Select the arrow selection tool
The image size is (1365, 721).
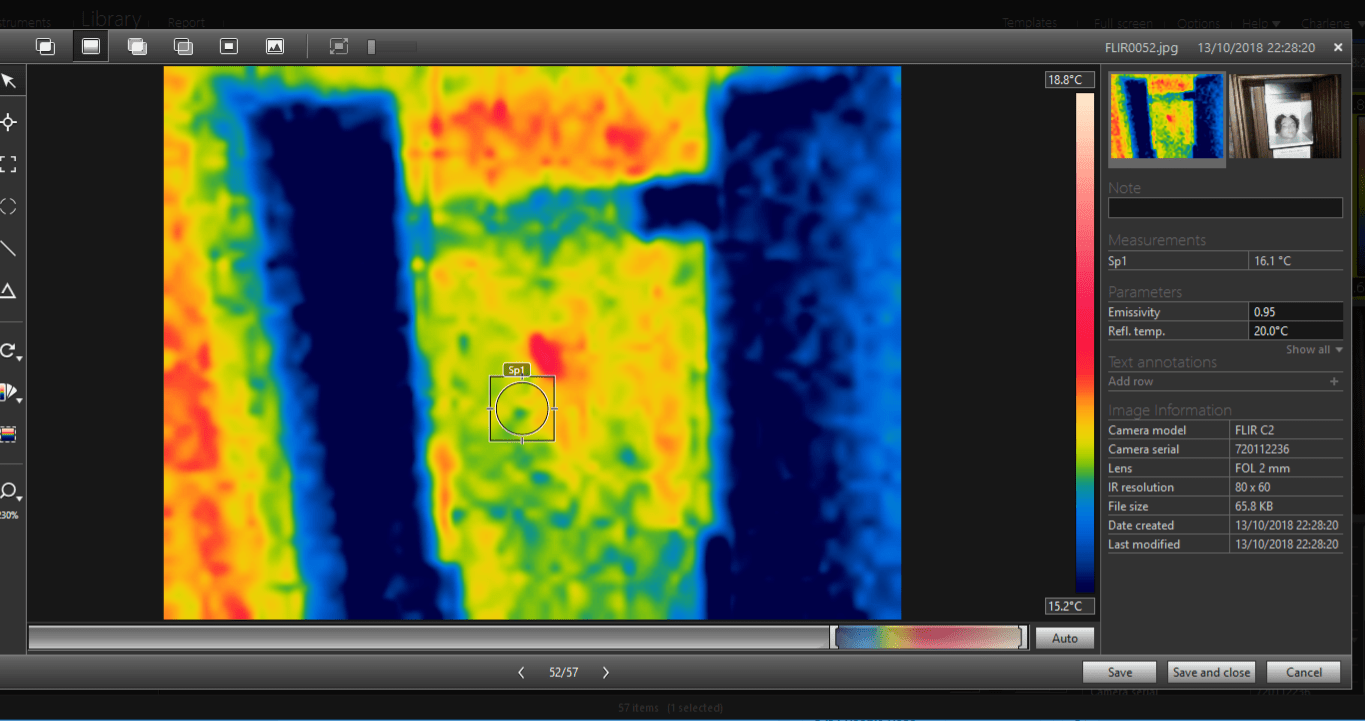pyautogui.click(x=9, y=81)
